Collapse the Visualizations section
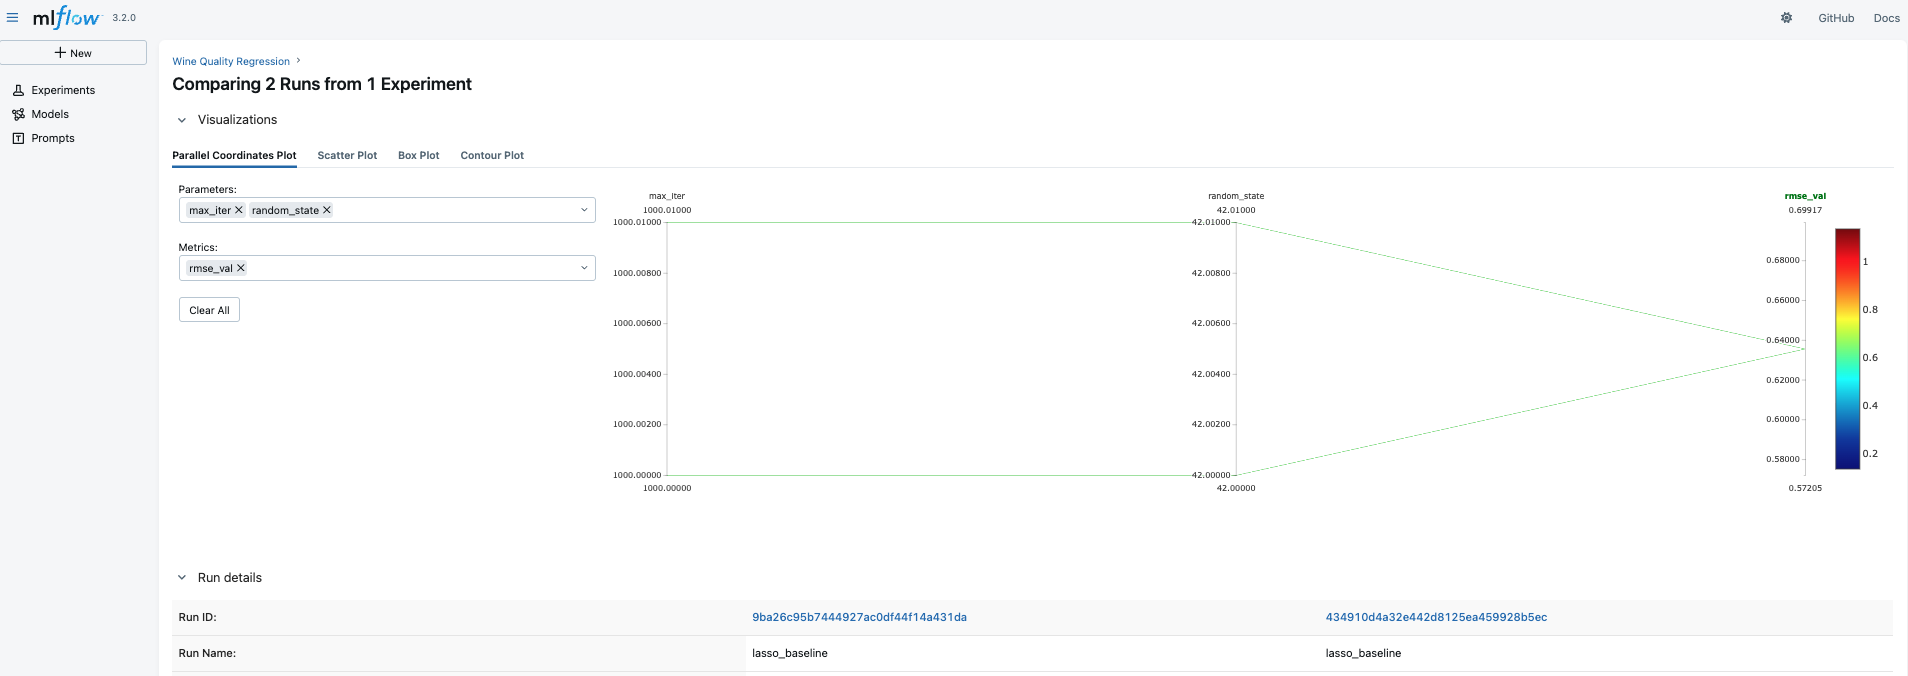Image resolution: width=1908 pixels, height=676 pixels. pyautogui.click(x=182, y=120)
